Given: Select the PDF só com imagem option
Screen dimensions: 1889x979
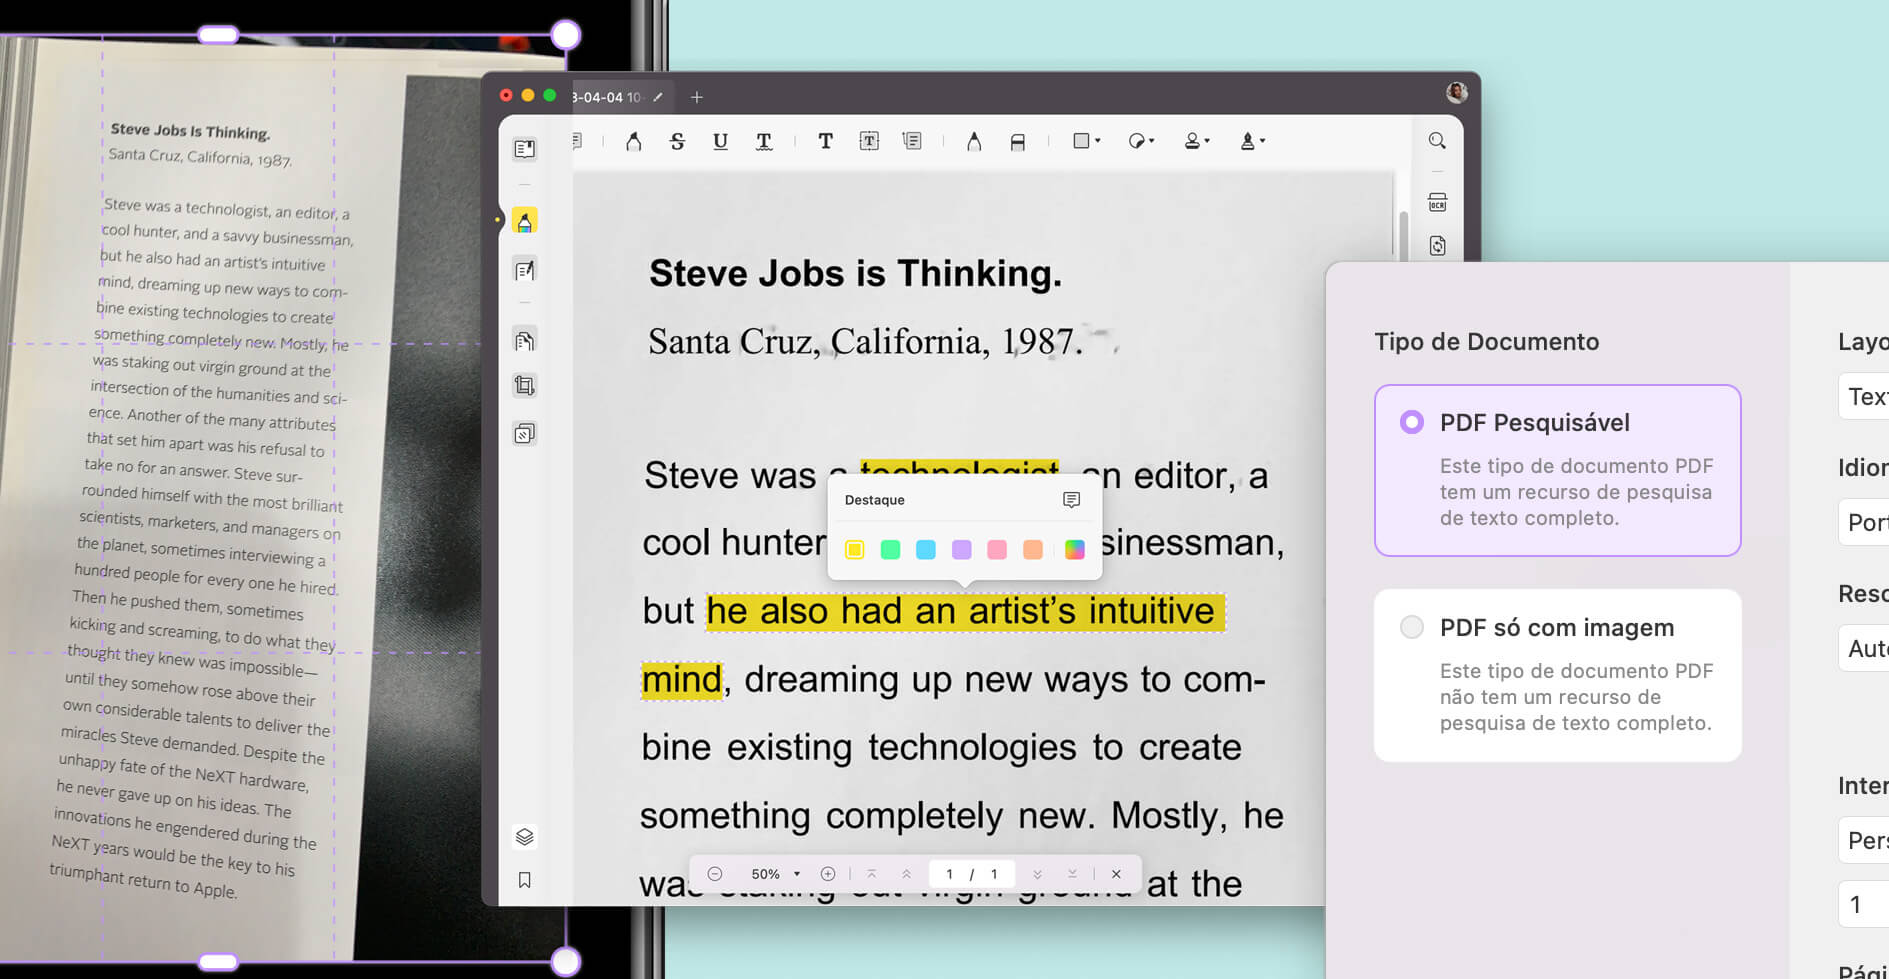Looking at the screenshot, I should [1412, 627].
